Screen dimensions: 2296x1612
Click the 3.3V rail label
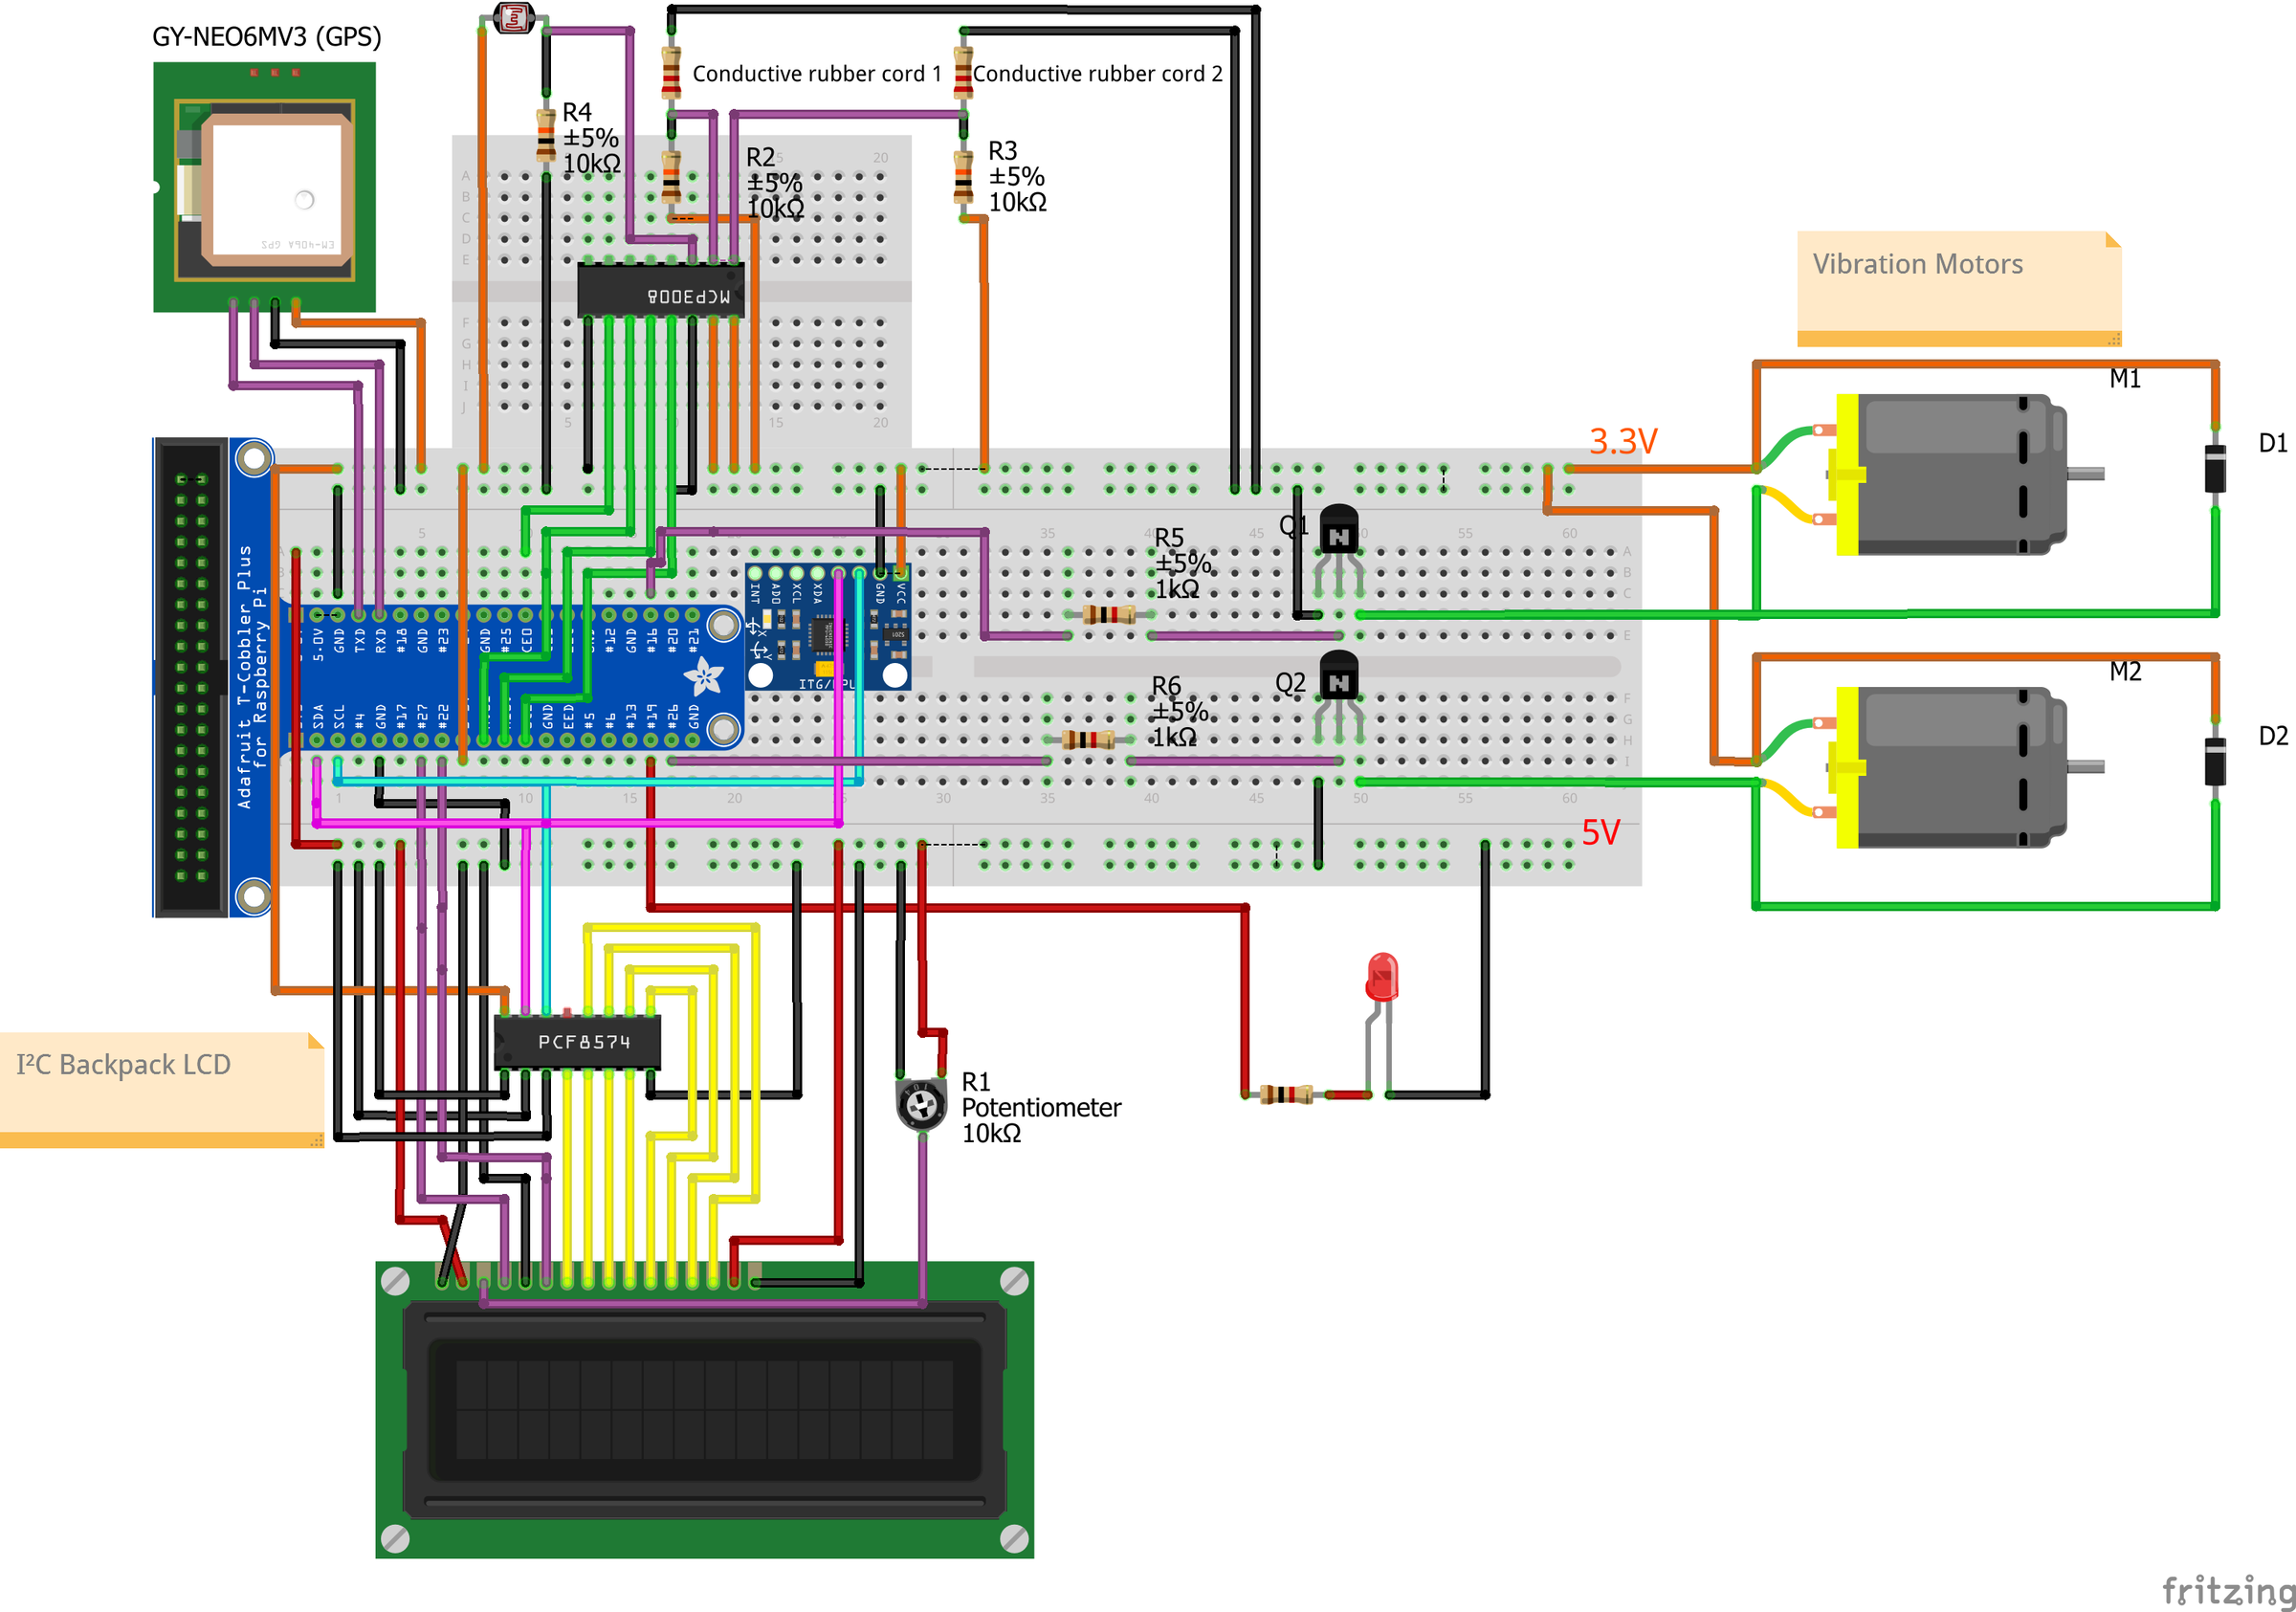pos(1623,441)
